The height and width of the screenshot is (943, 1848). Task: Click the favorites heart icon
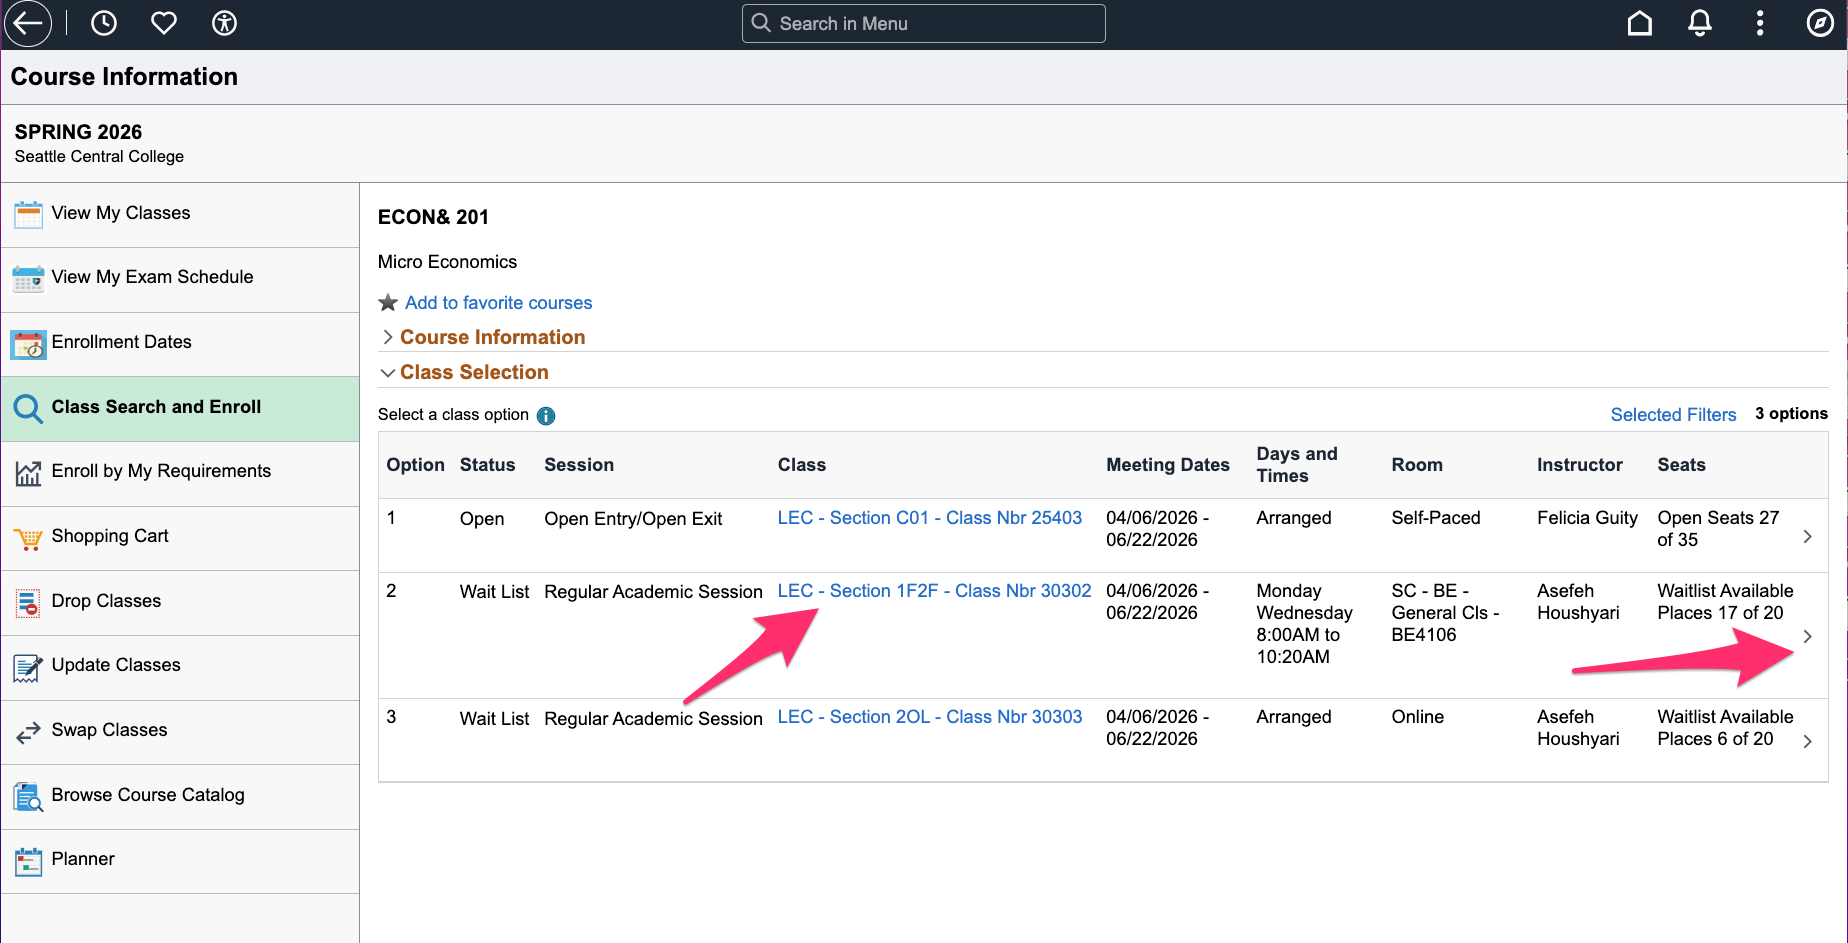point(164,23)
